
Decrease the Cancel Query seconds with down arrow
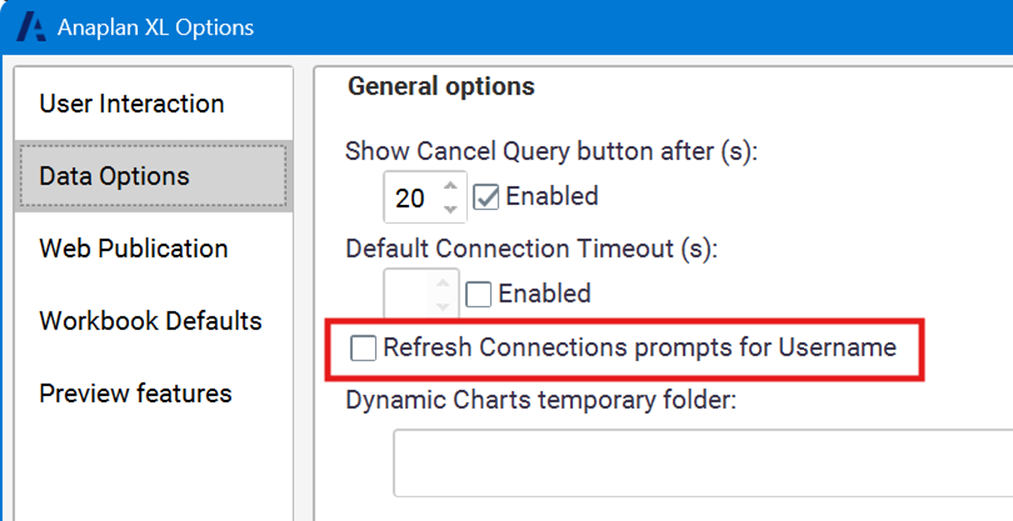coord(450,208)
